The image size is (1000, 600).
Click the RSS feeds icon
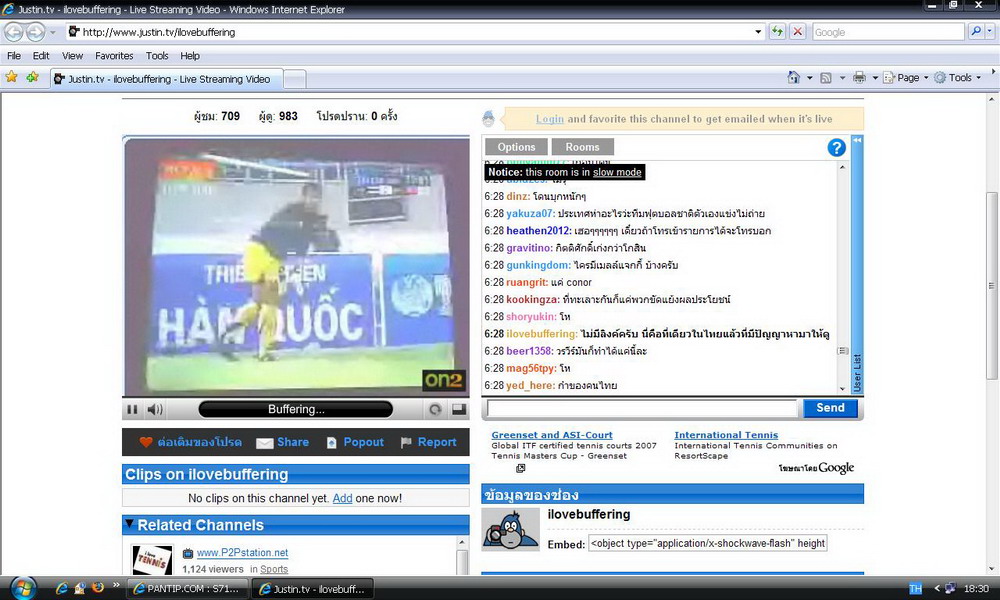[826, 78]
